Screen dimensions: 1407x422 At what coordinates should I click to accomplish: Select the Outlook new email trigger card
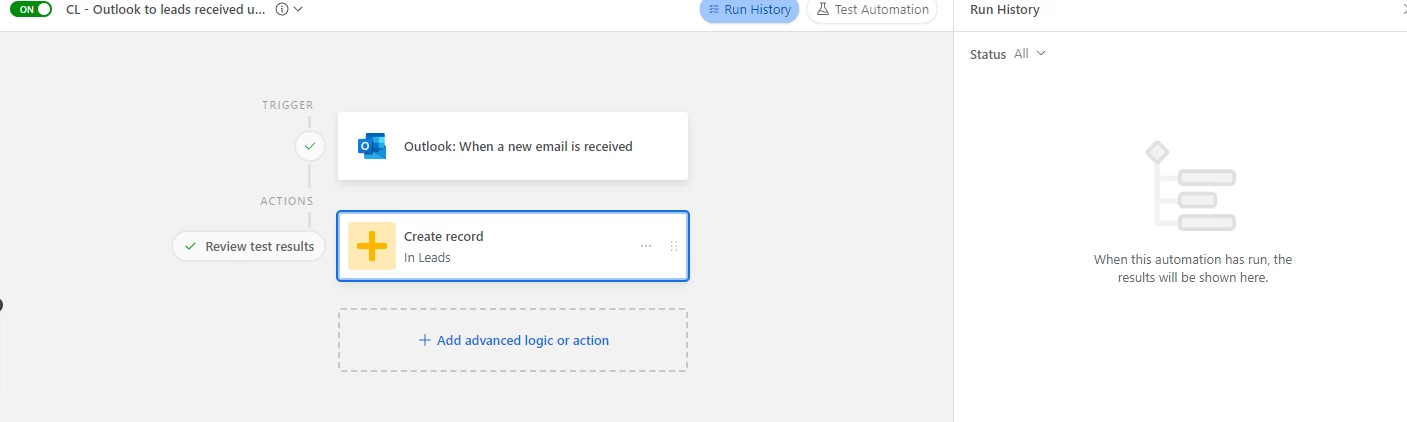[x=513, y=146]
